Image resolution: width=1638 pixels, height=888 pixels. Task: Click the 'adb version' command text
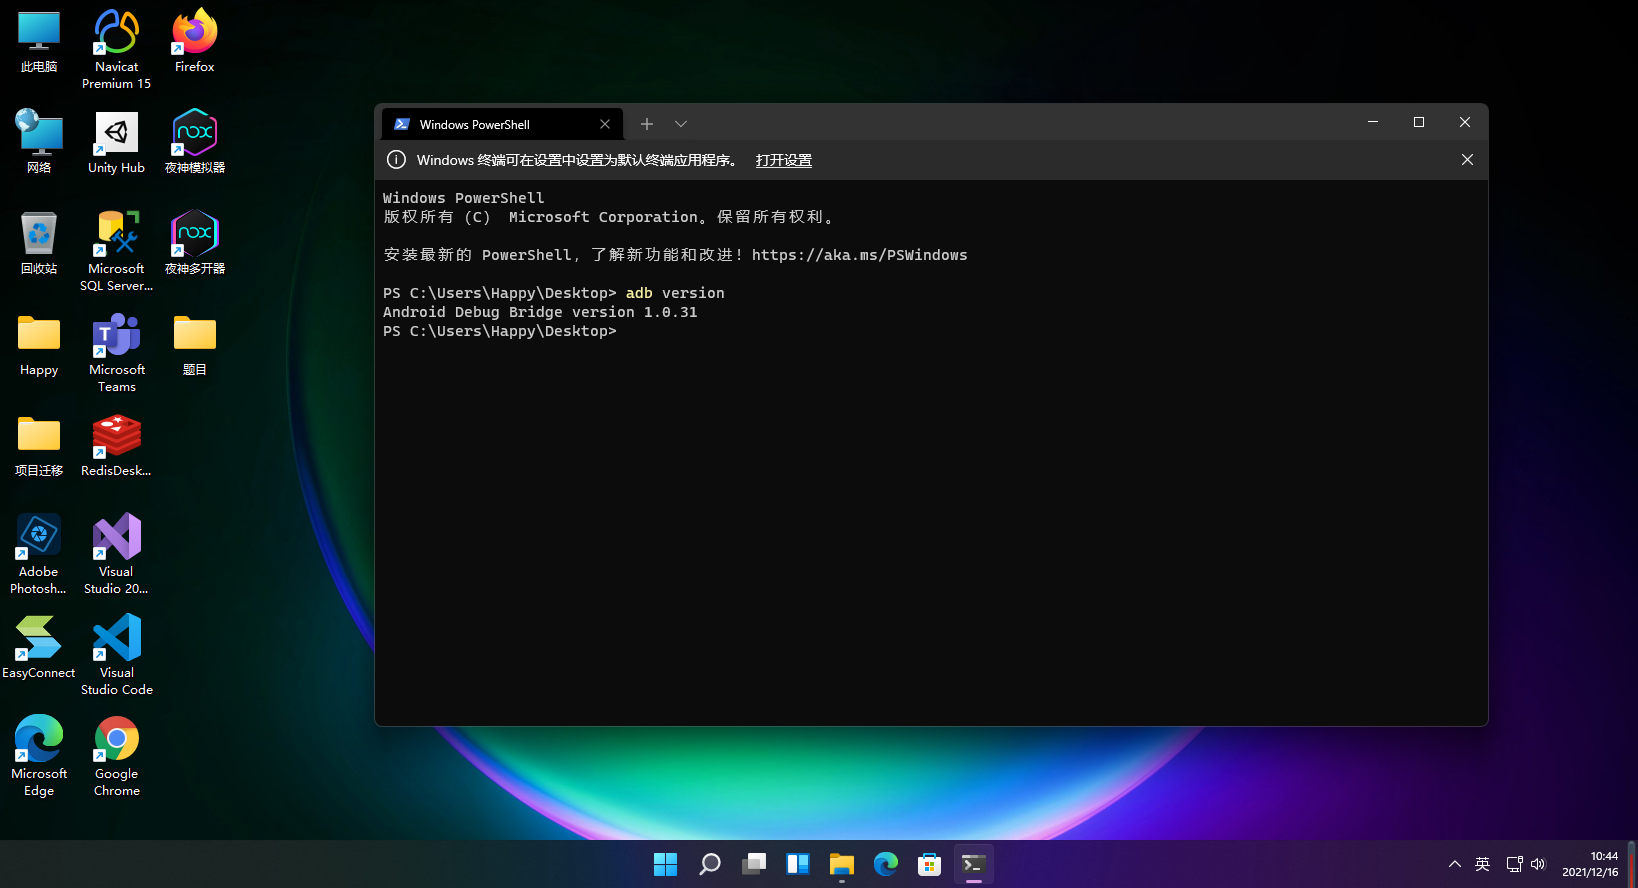[675, 293]
